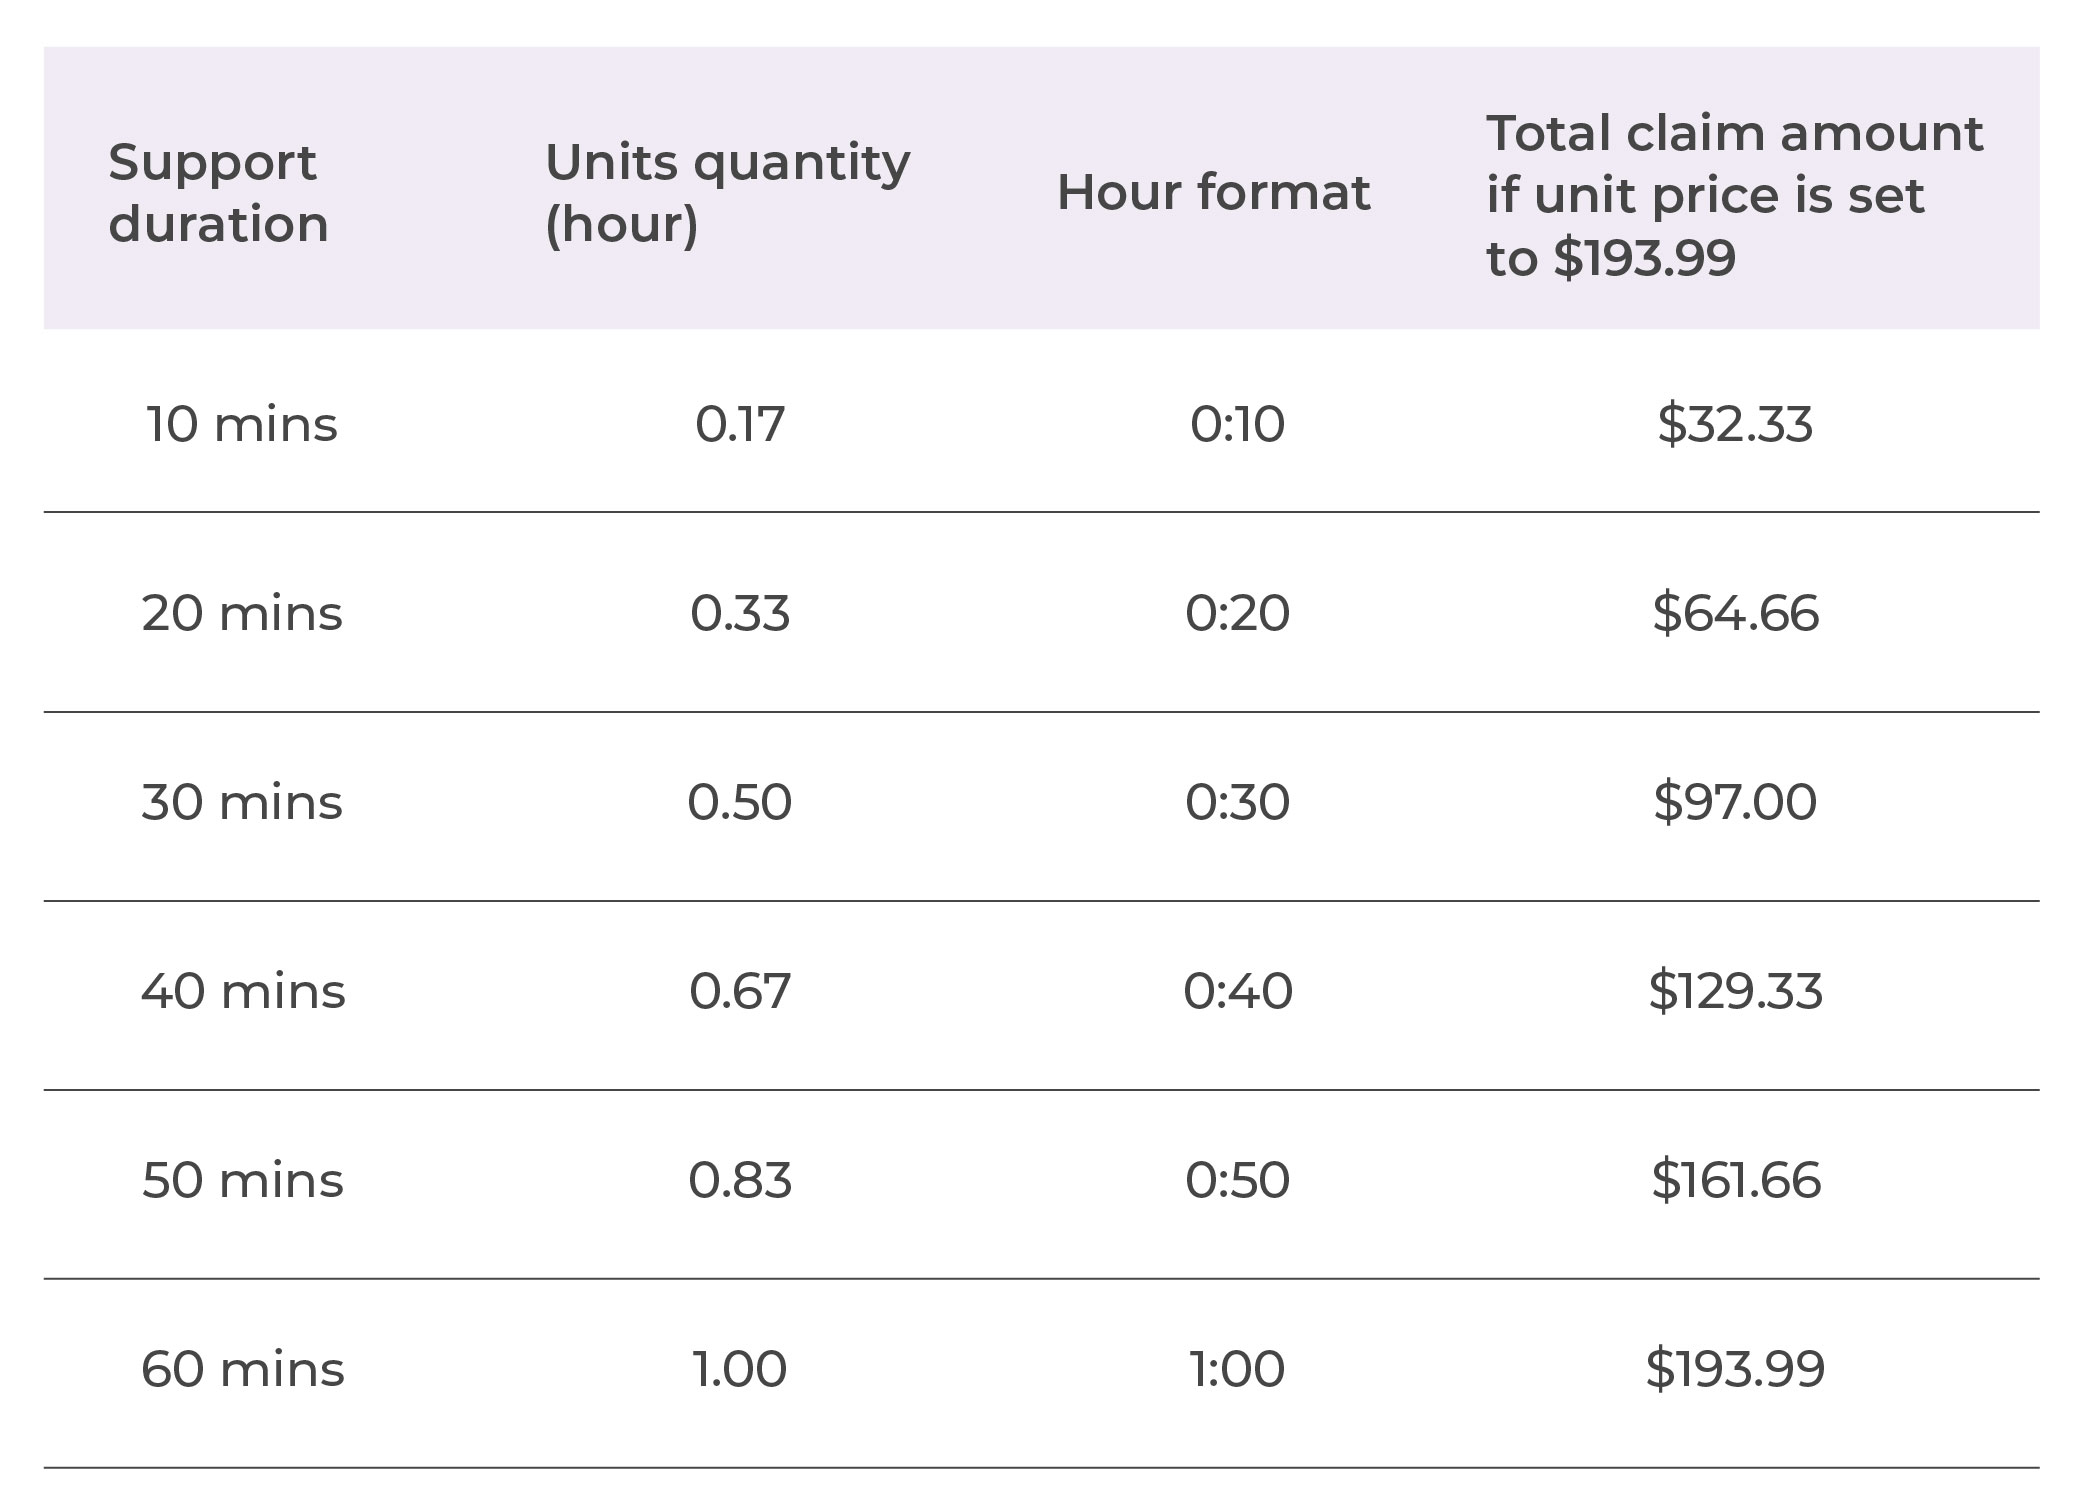The width and height of the screenshot is (2083, 1500).
Task: Select the Total claim amount header
Action: 1735,195
